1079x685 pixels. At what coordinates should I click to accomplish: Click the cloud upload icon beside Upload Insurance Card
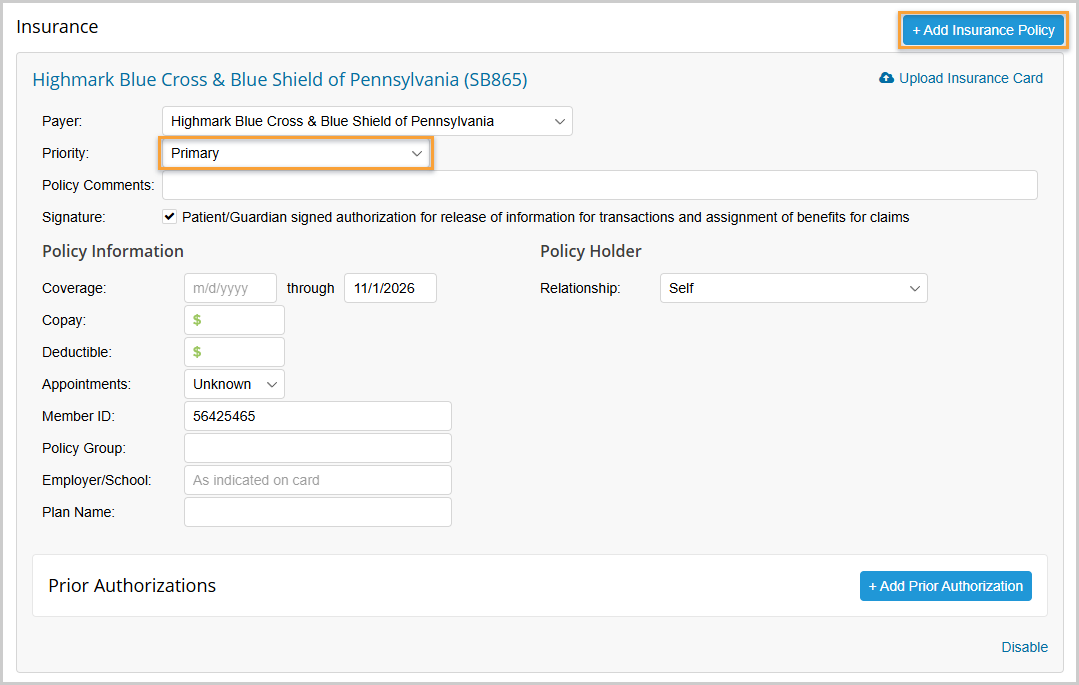[886, 78]
